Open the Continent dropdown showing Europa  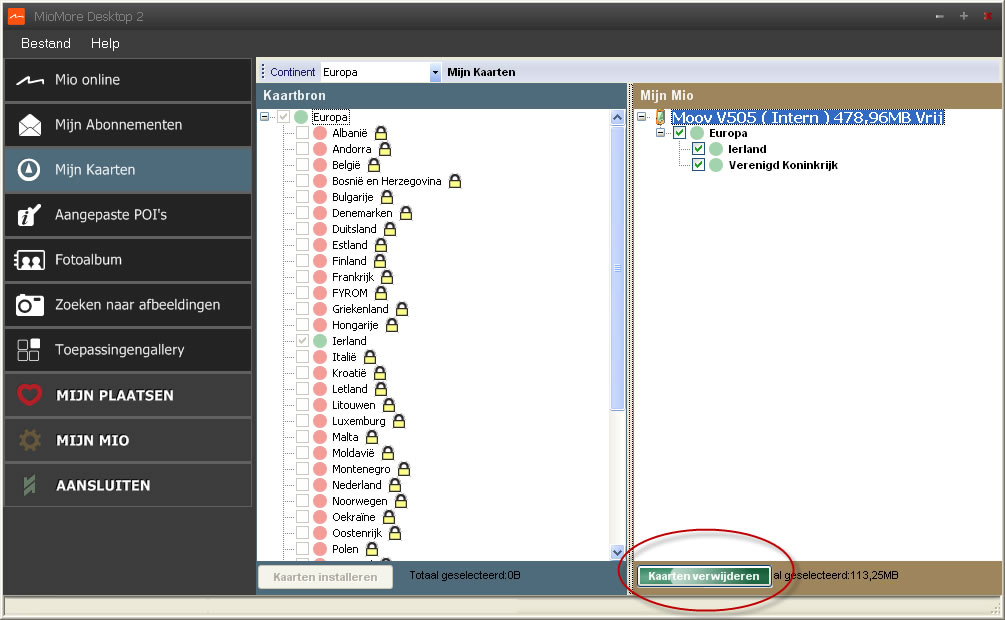pyautogui.click(x=435, y=72)
